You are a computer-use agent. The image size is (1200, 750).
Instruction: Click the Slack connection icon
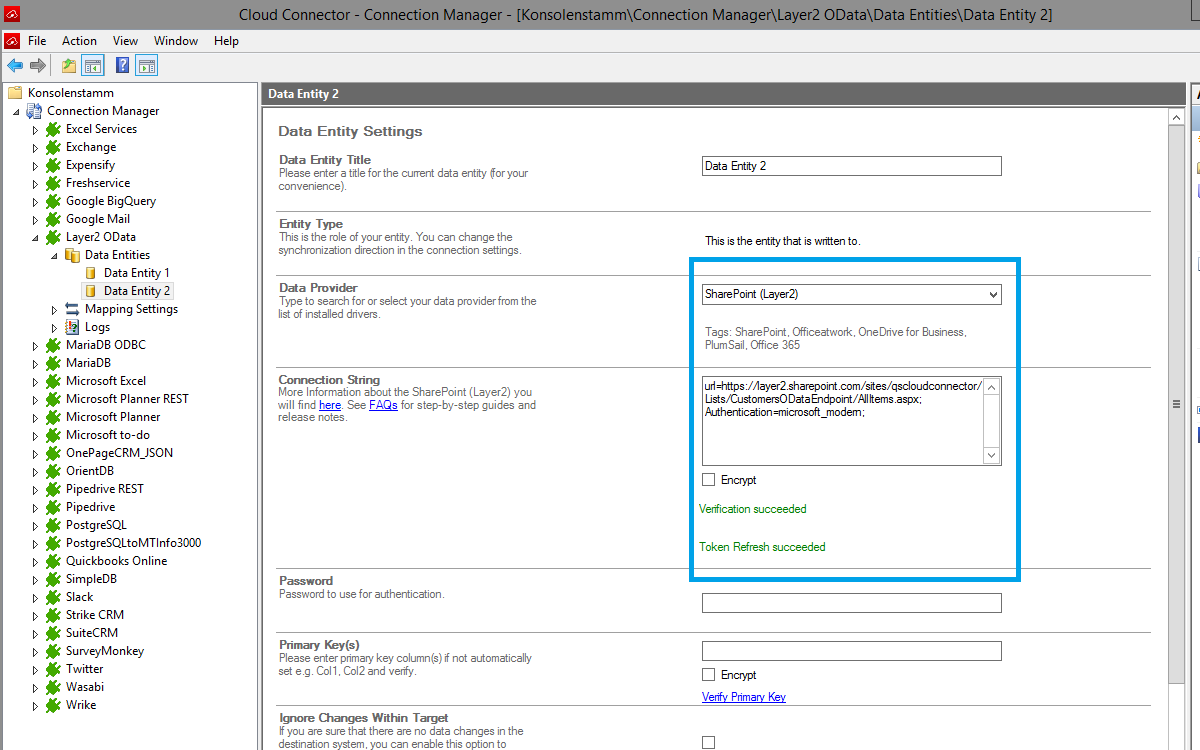click(x=54, y=597)
